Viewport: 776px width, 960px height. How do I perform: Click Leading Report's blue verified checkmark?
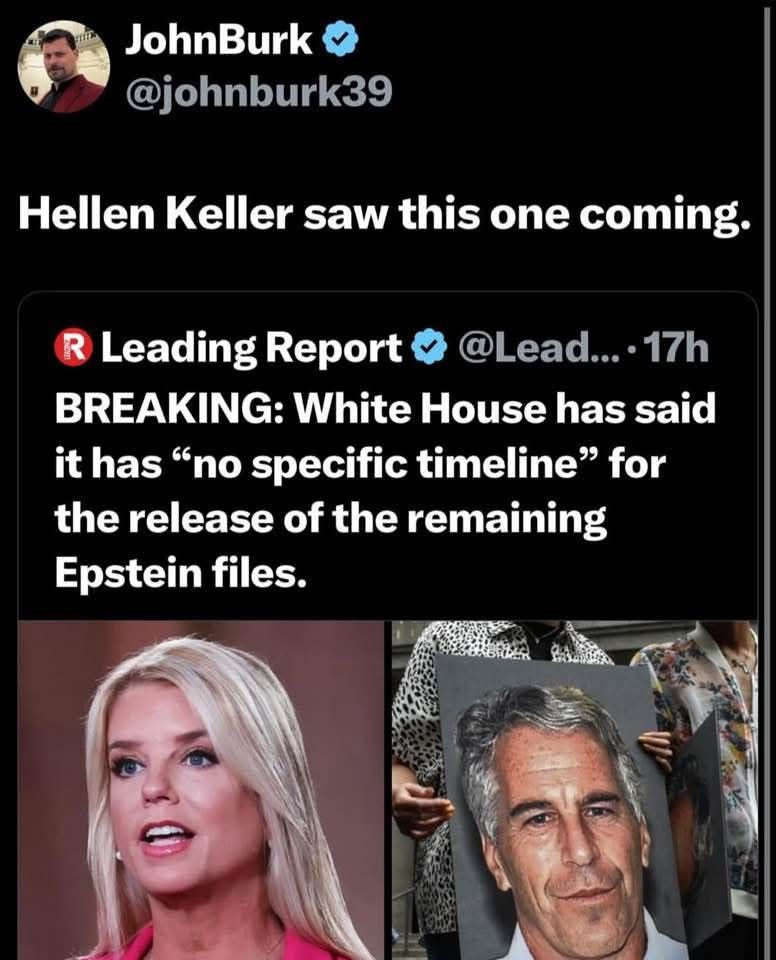click(x=427, y=348)
